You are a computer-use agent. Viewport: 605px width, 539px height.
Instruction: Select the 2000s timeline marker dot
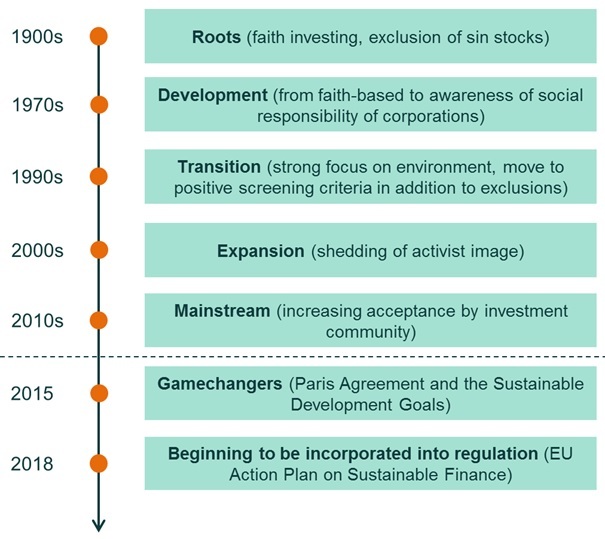click(99, 250)
